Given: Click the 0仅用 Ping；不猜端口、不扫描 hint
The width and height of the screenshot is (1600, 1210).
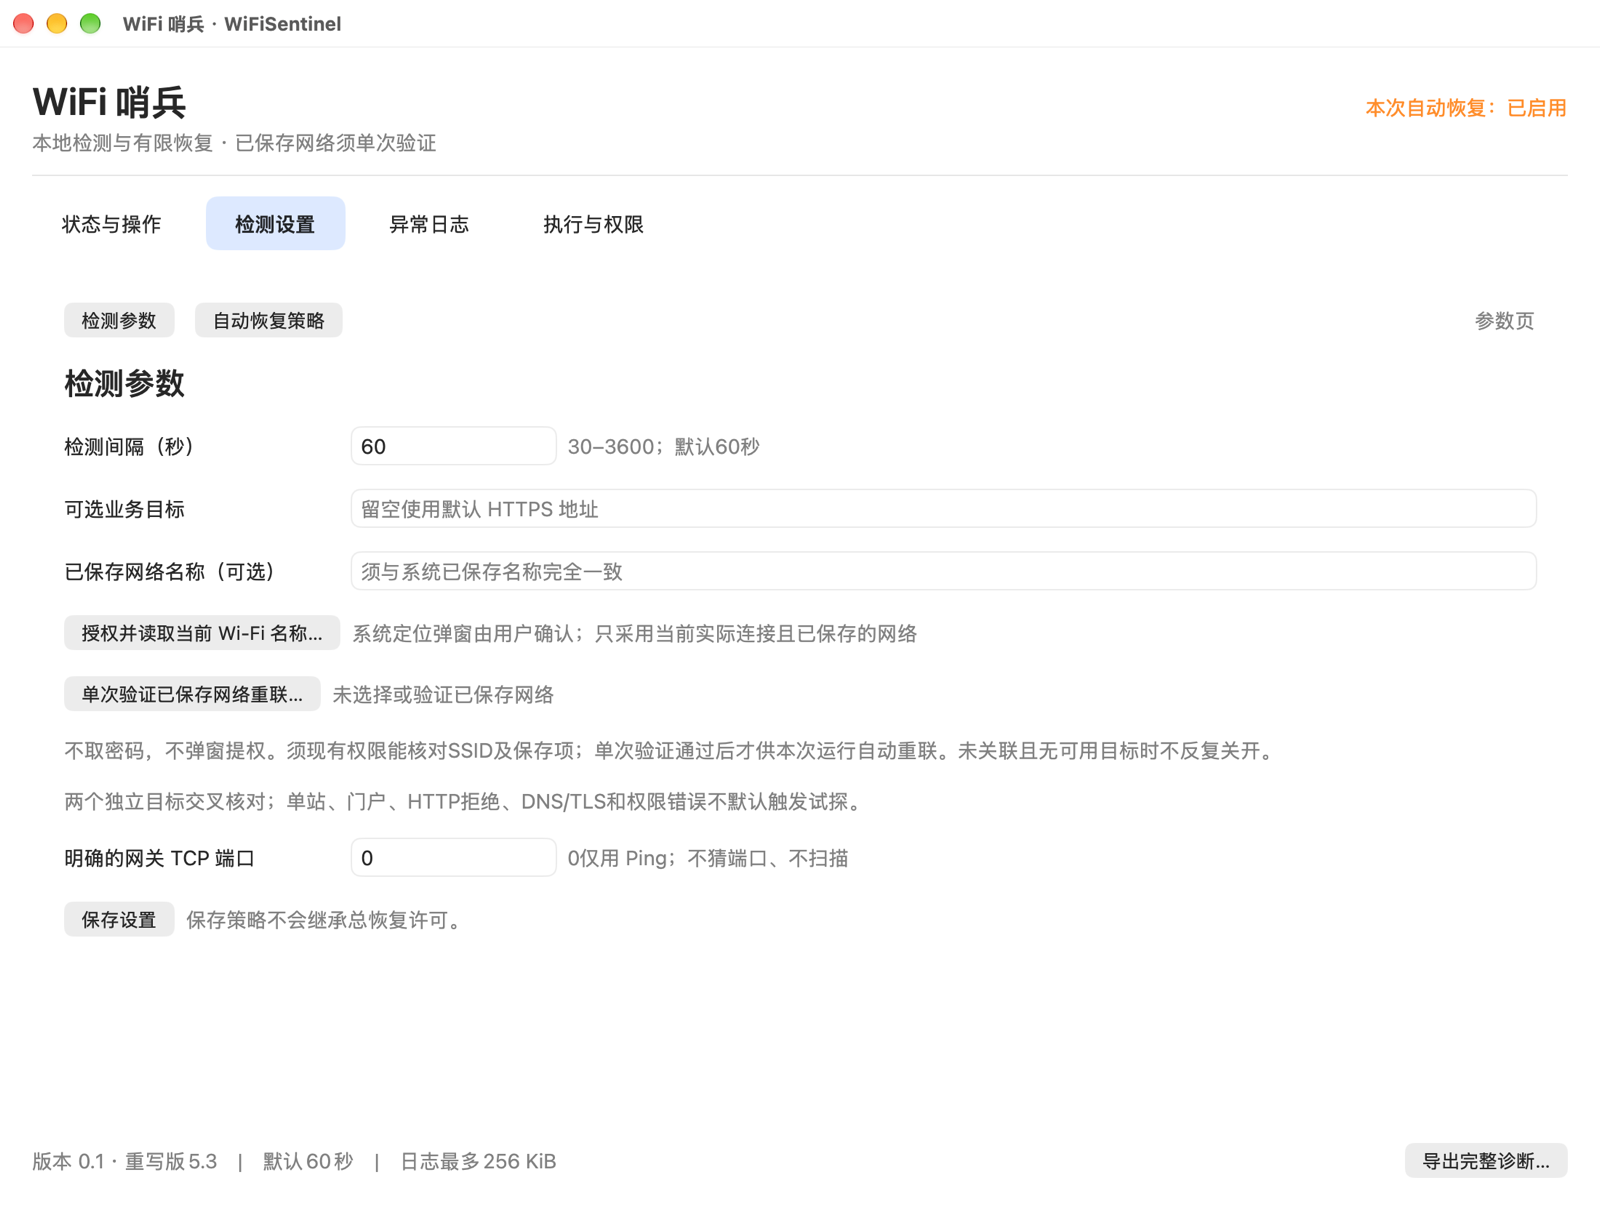Looking at the screenshot, I should click(x=708, y=858).
